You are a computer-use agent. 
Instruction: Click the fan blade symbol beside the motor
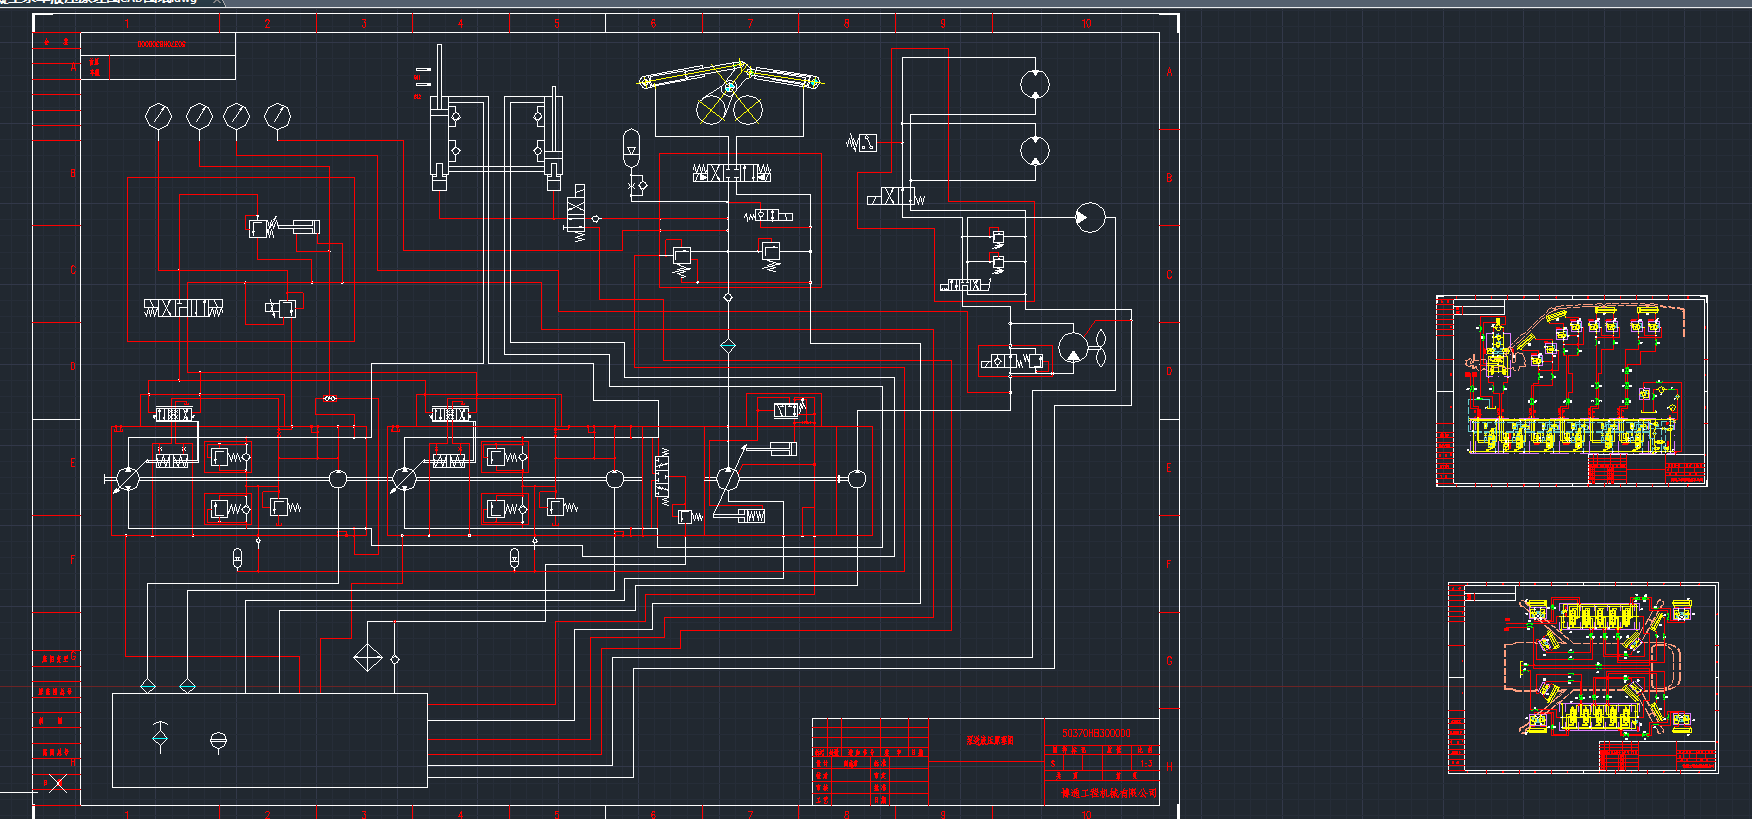coord(1099,349)
